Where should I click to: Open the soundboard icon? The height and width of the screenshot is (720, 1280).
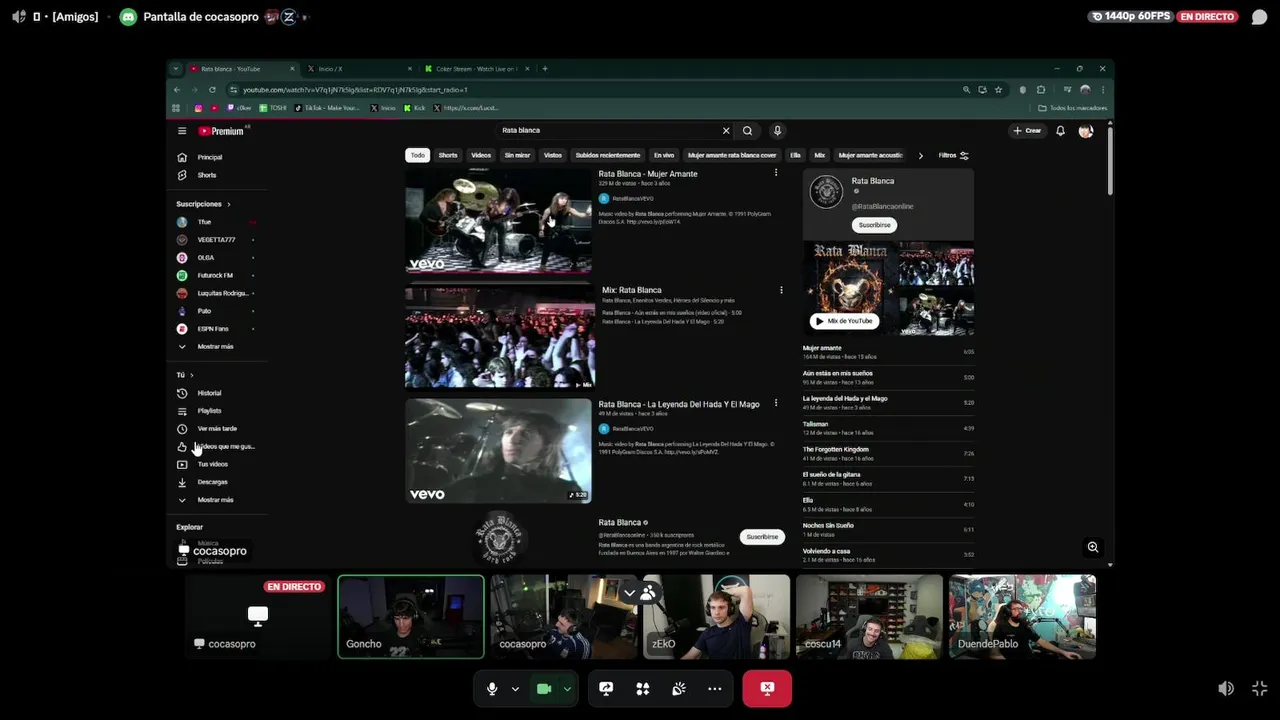tap(679, 689)
